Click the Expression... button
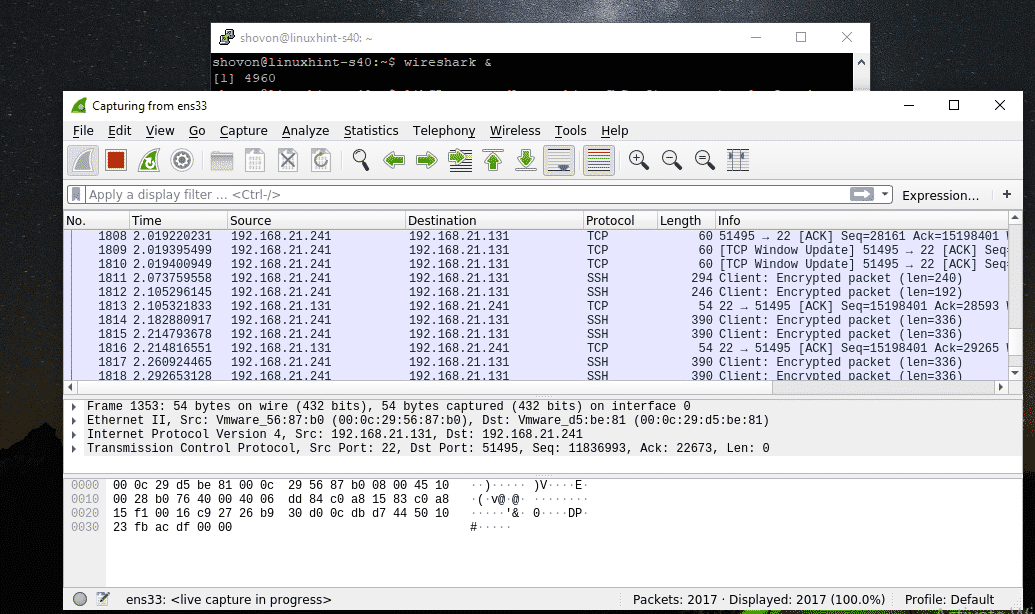 940,195
